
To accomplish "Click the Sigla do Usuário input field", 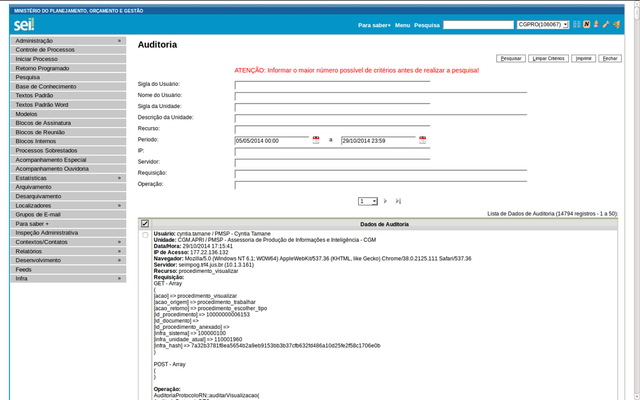I will pos(332,84).
